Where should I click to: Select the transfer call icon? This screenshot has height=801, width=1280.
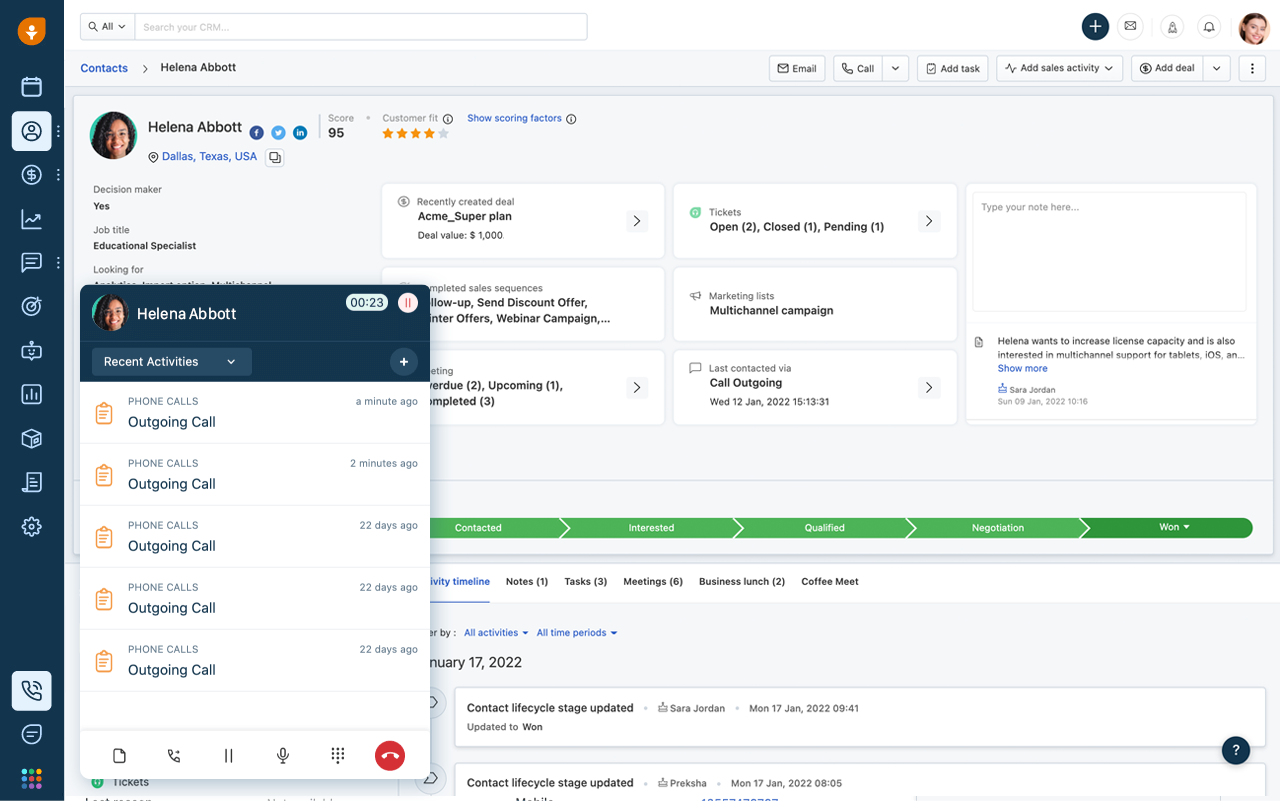coord(173,756)
